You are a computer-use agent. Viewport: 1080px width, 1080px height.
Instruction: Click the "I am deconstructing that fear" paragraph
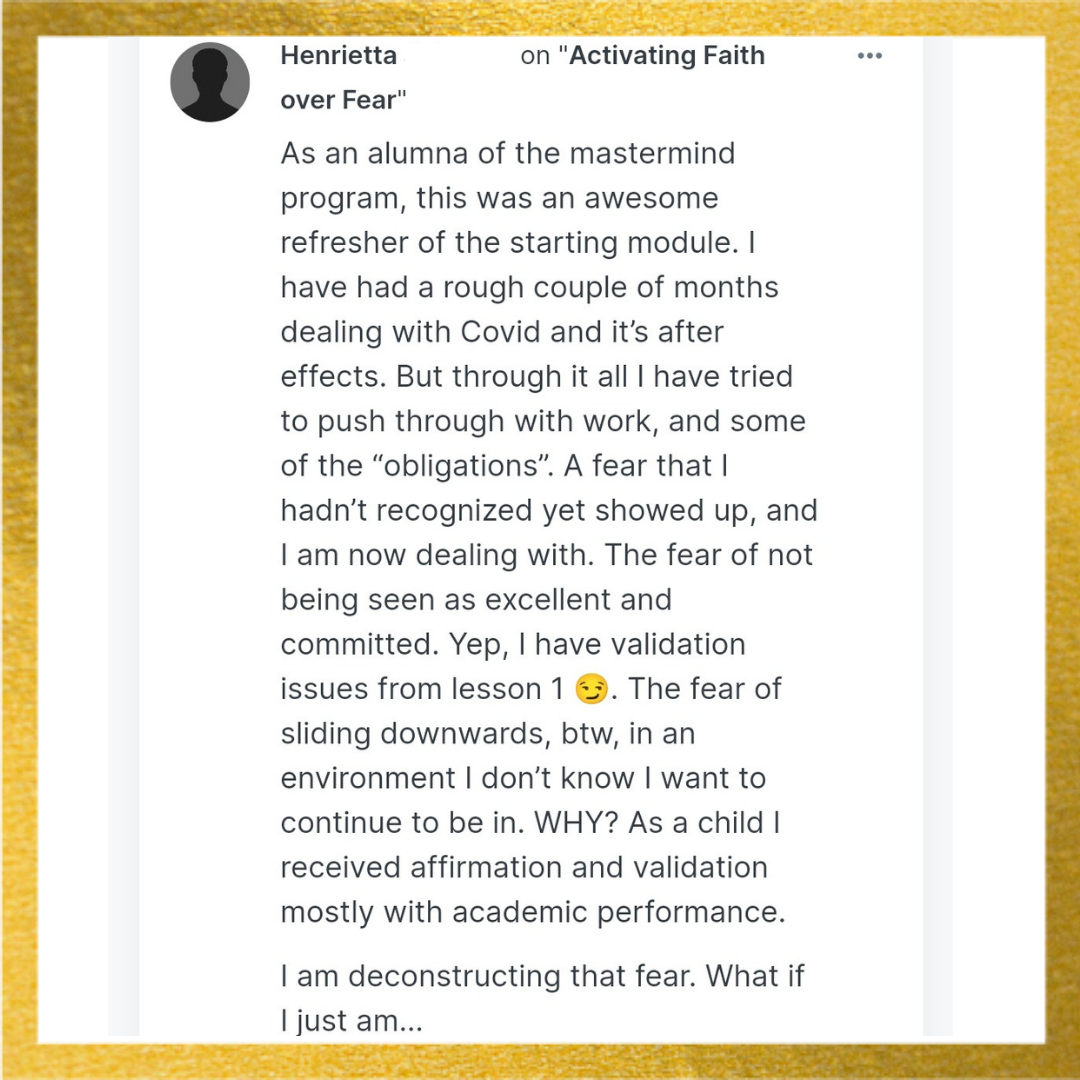click(x=542, y=998)
